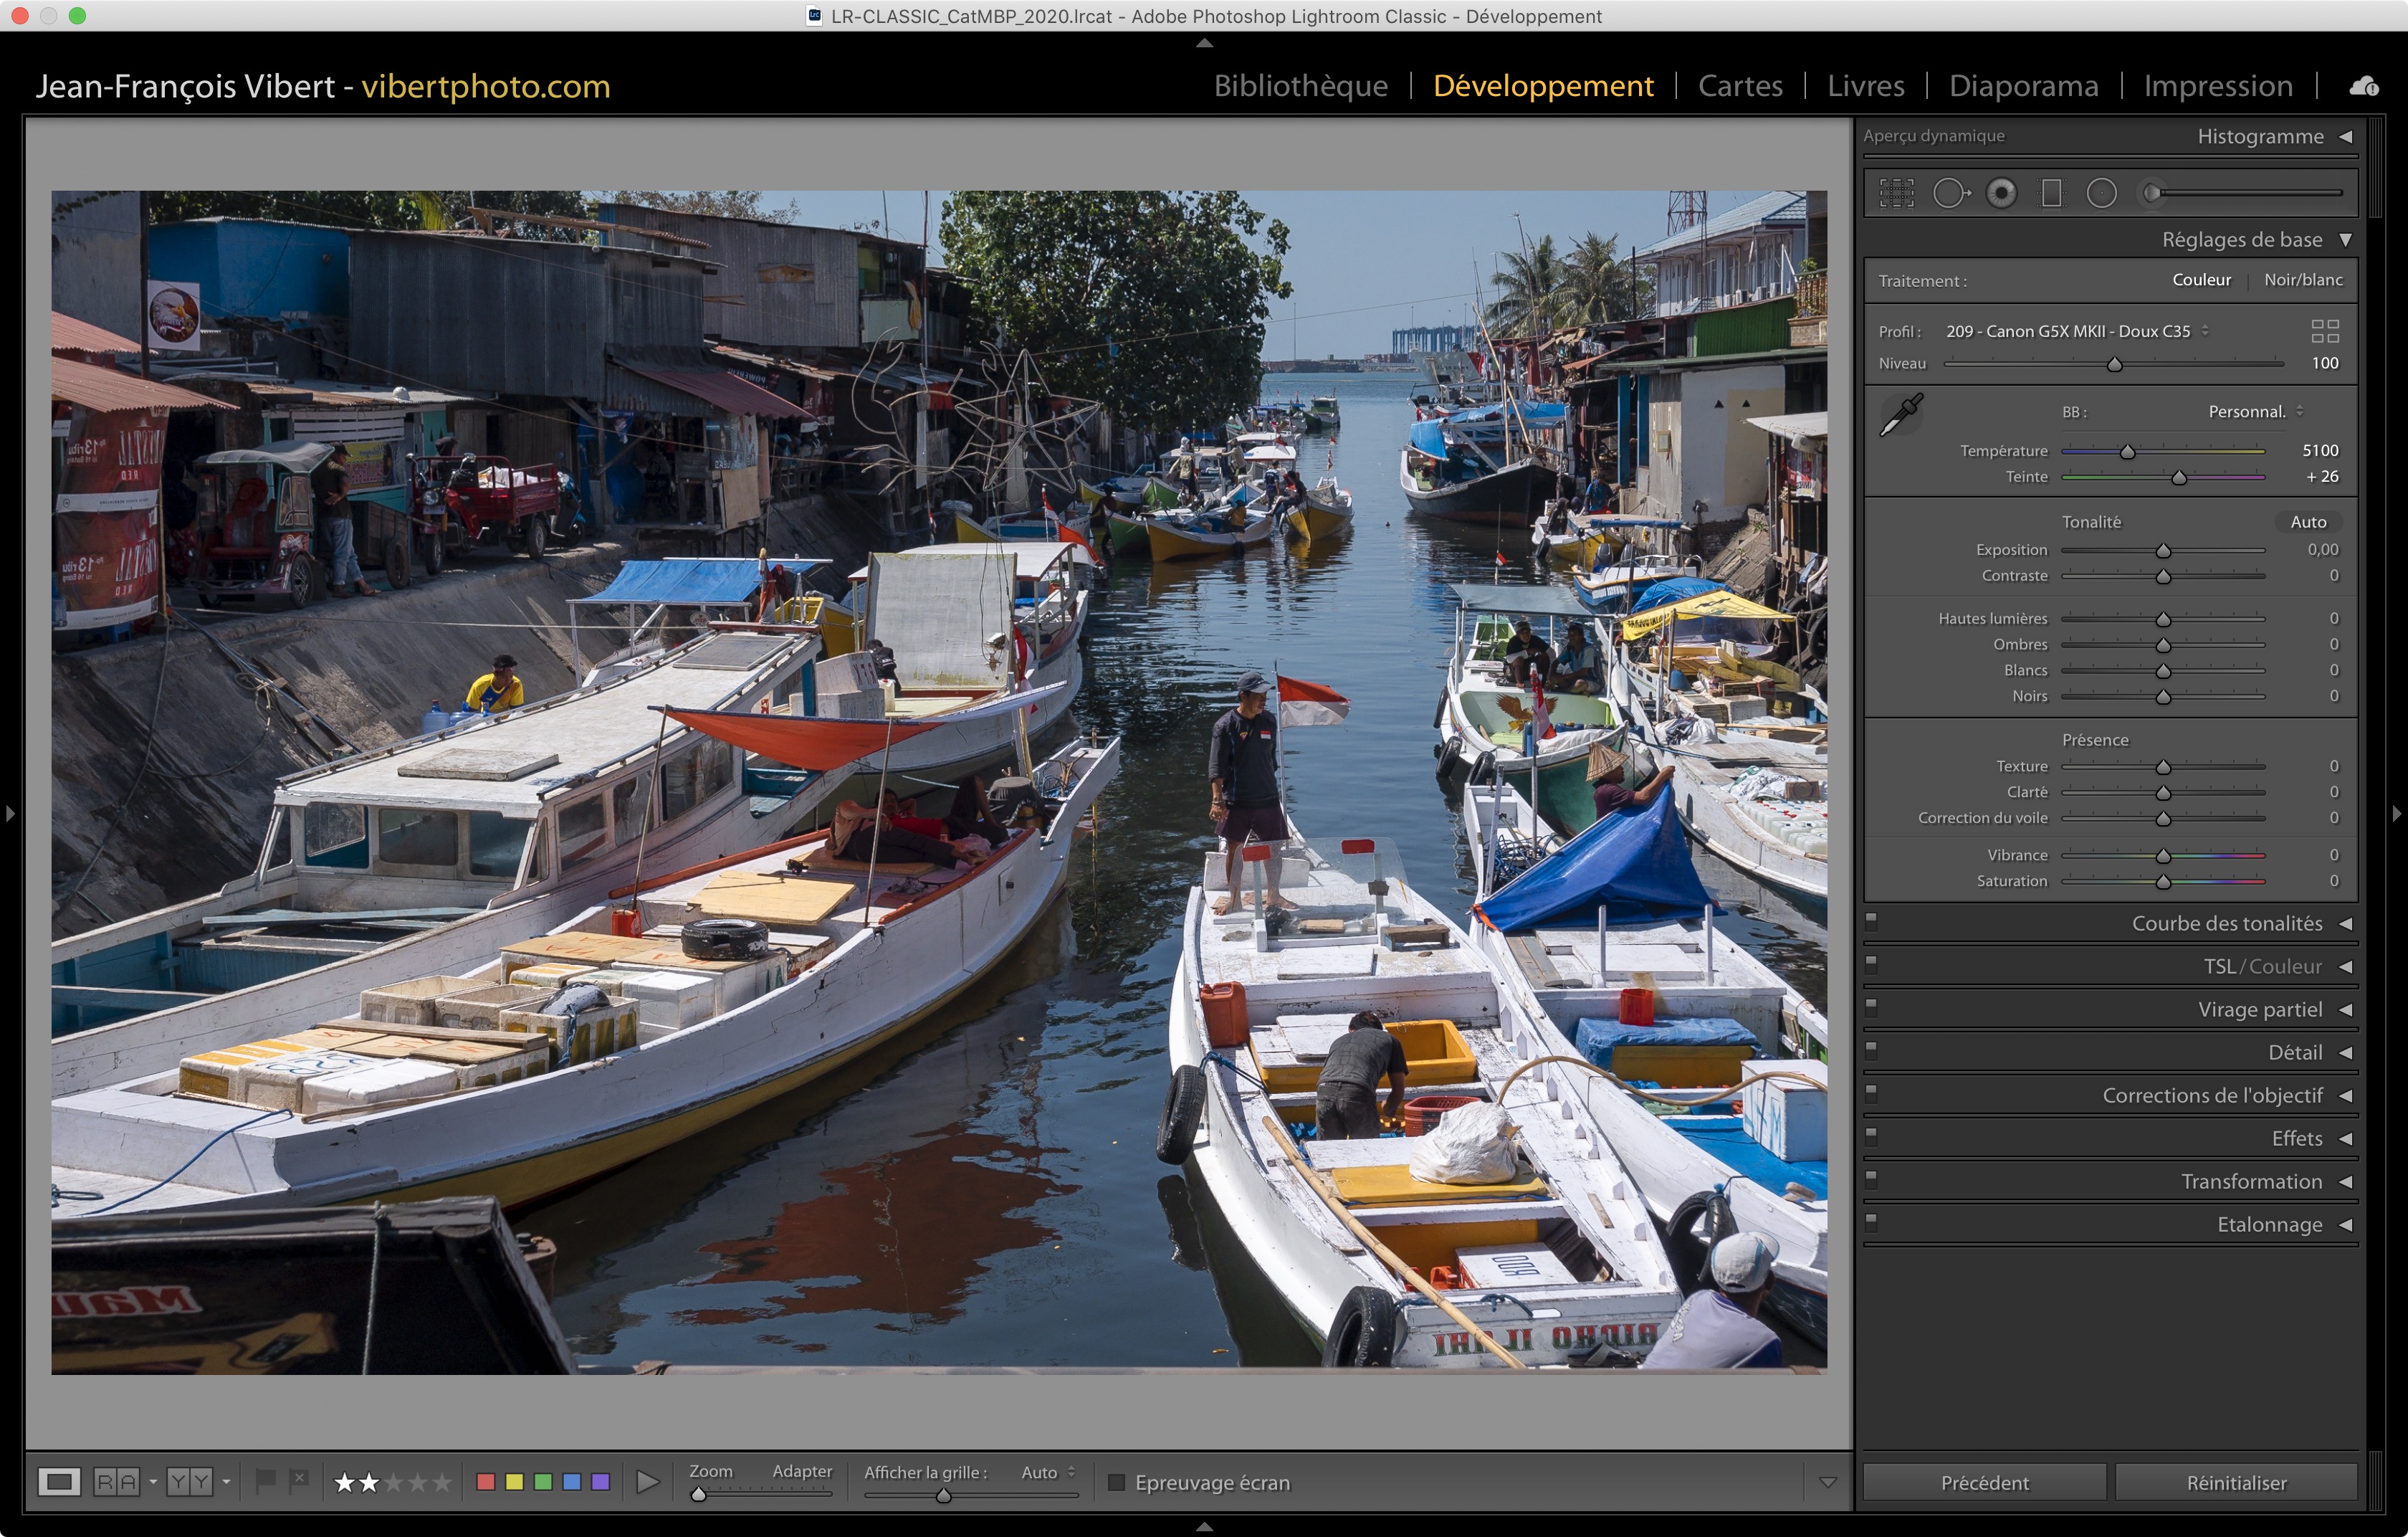Pick the Radial Filter tool
The height and width of the screenshot is (1537, 2408).
[x=2102, y=193]
